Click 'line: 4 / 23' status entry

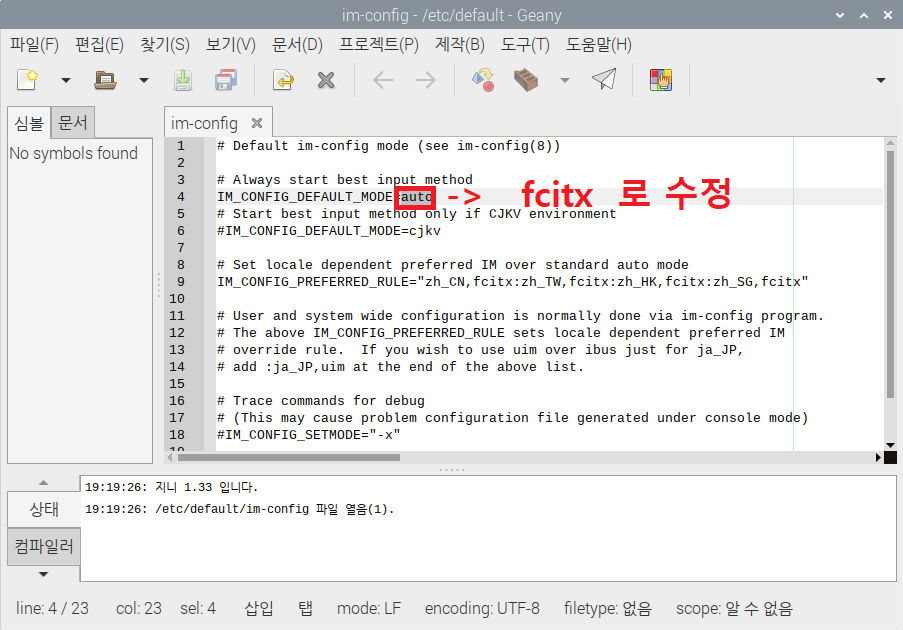(x=52, y=608)
